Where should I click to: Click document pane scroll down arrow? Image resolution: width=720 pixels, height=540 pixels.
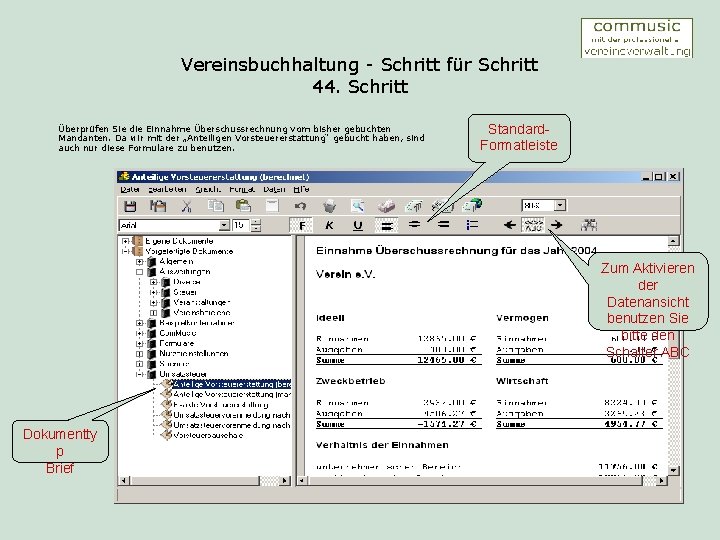[x=673, y=470]
